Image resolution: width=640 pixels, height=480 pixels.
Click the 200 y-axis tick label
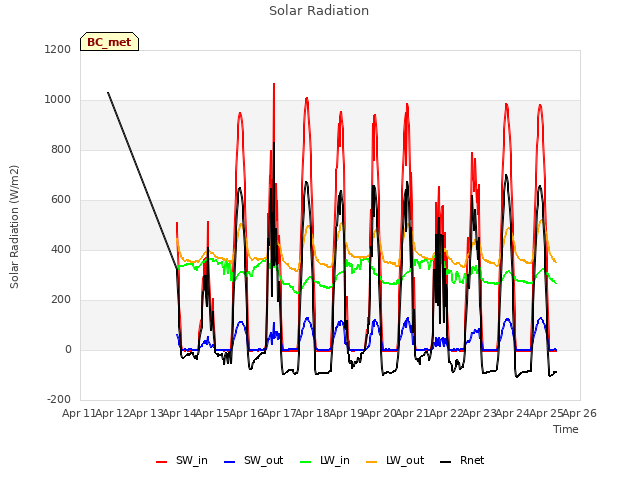(x=61, y=300)
